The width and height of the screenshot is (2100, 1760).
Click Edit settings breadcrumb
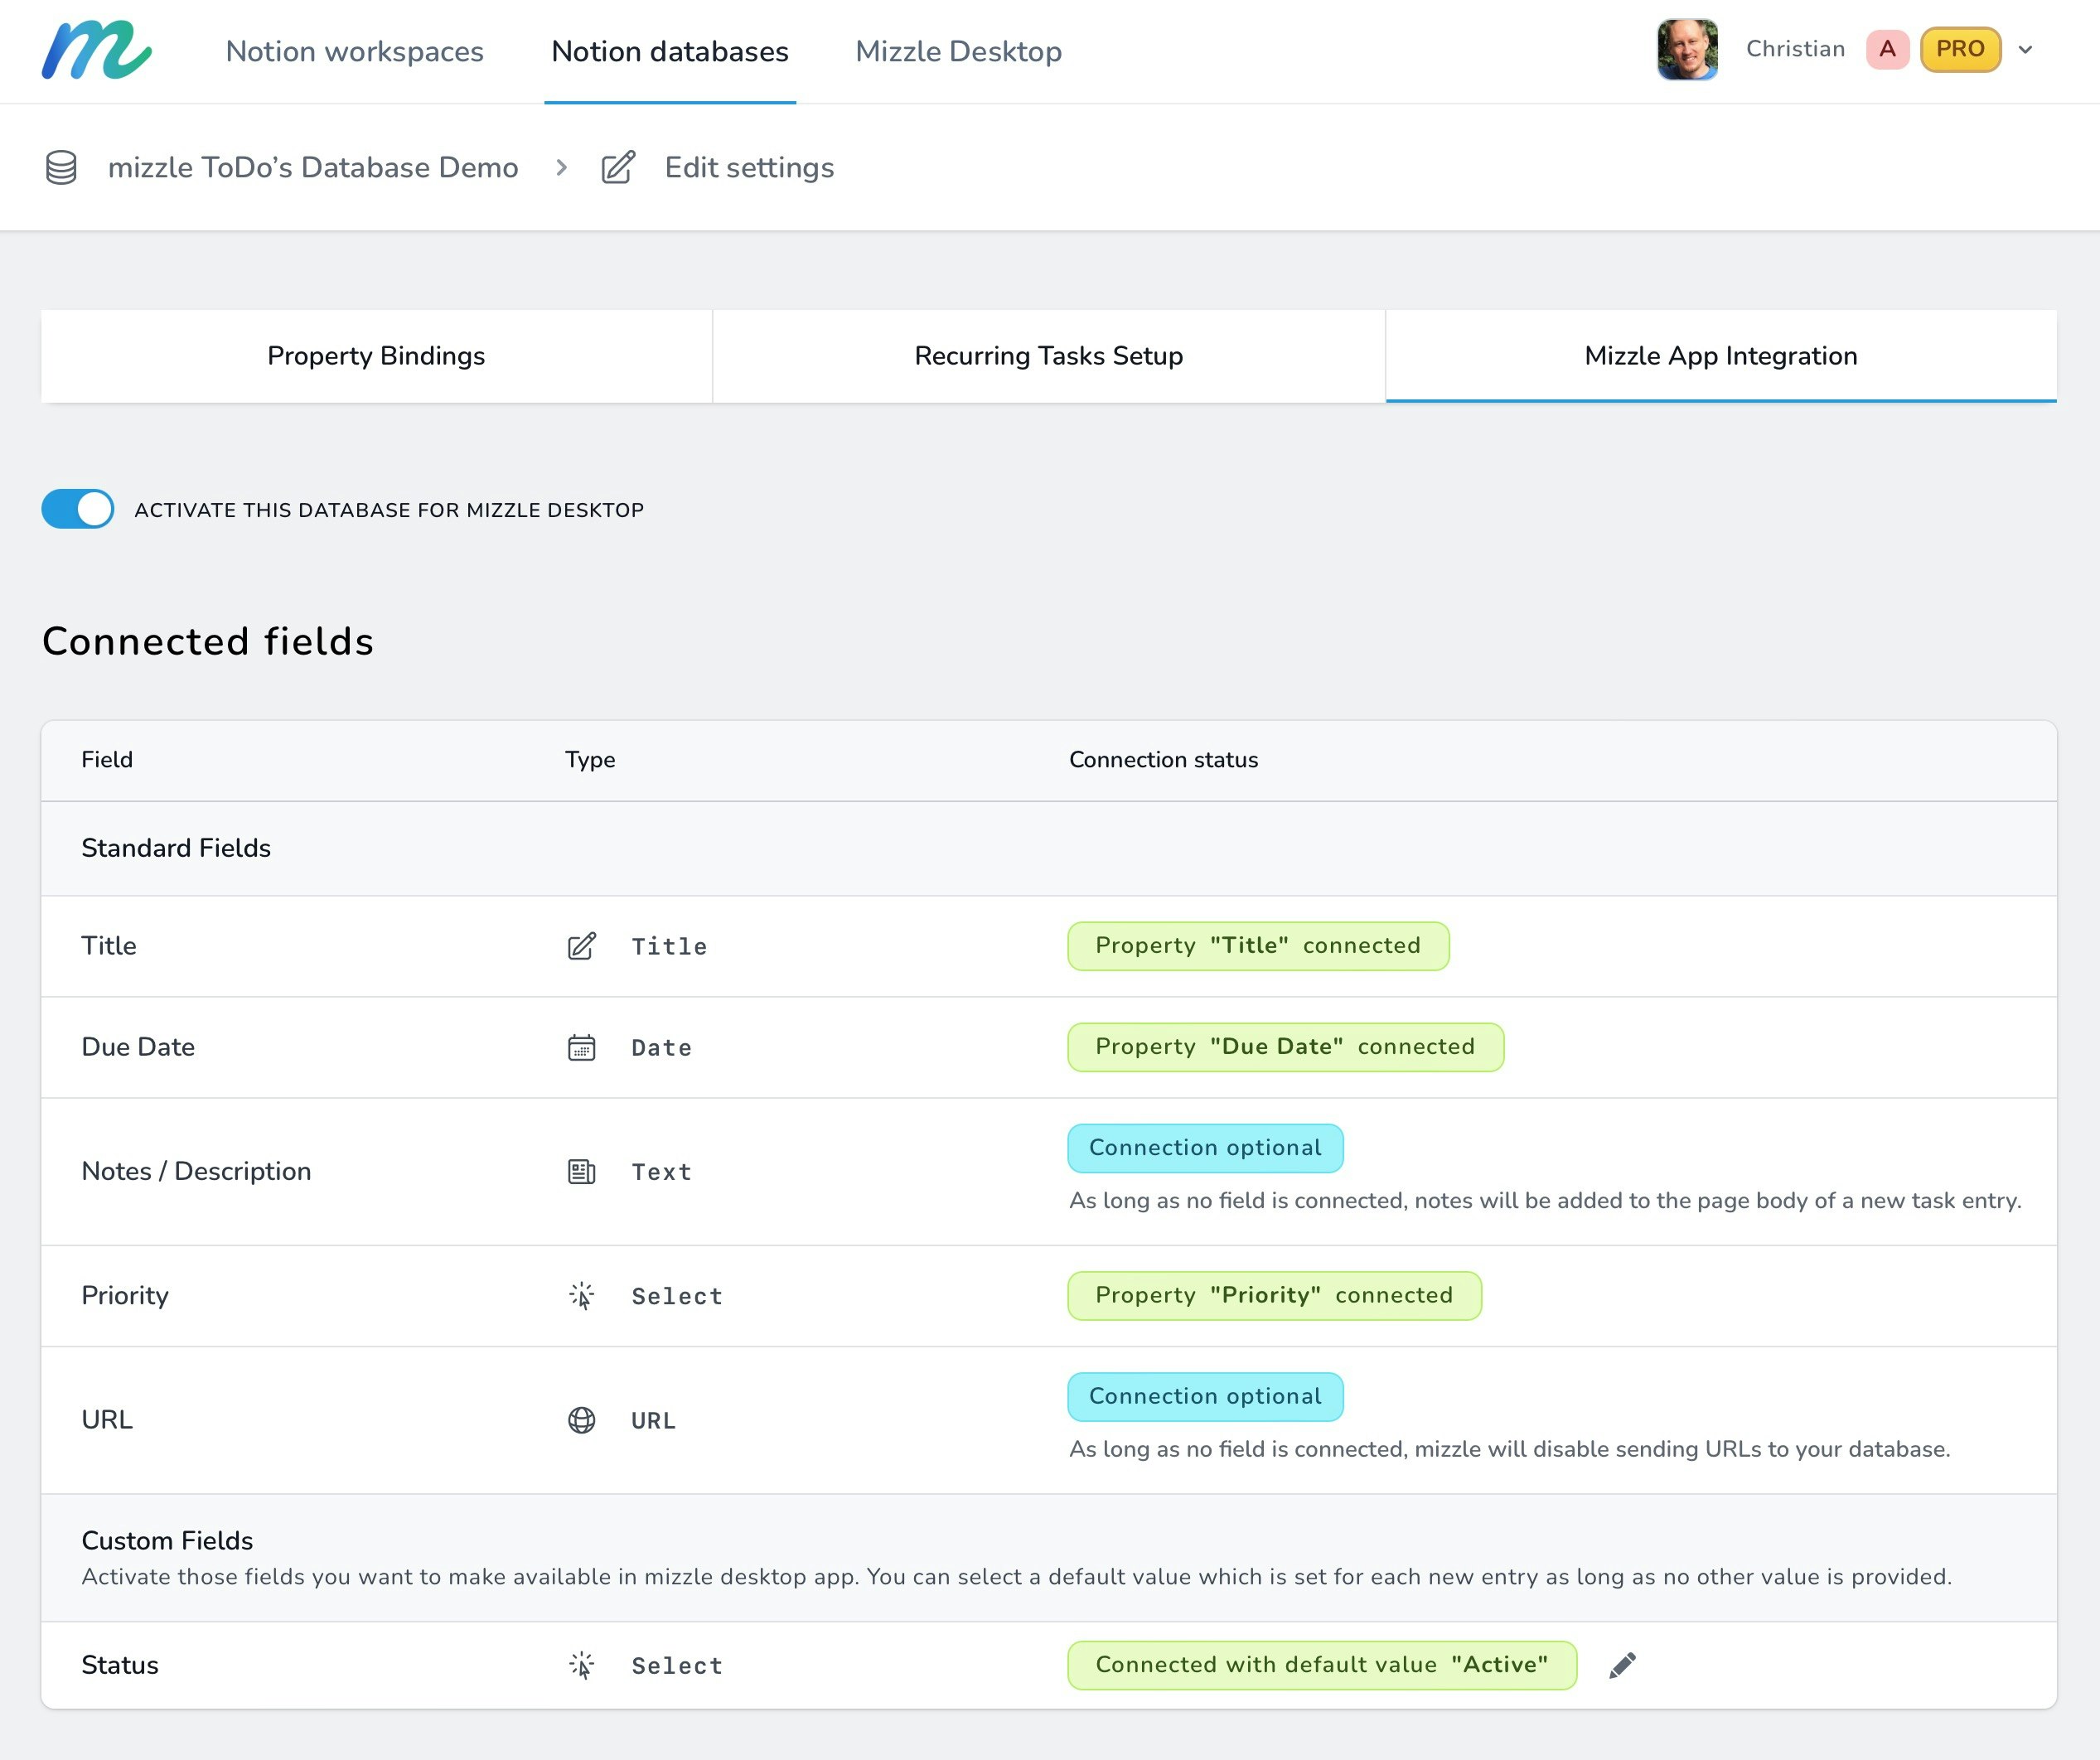click(x=749, y=167)
